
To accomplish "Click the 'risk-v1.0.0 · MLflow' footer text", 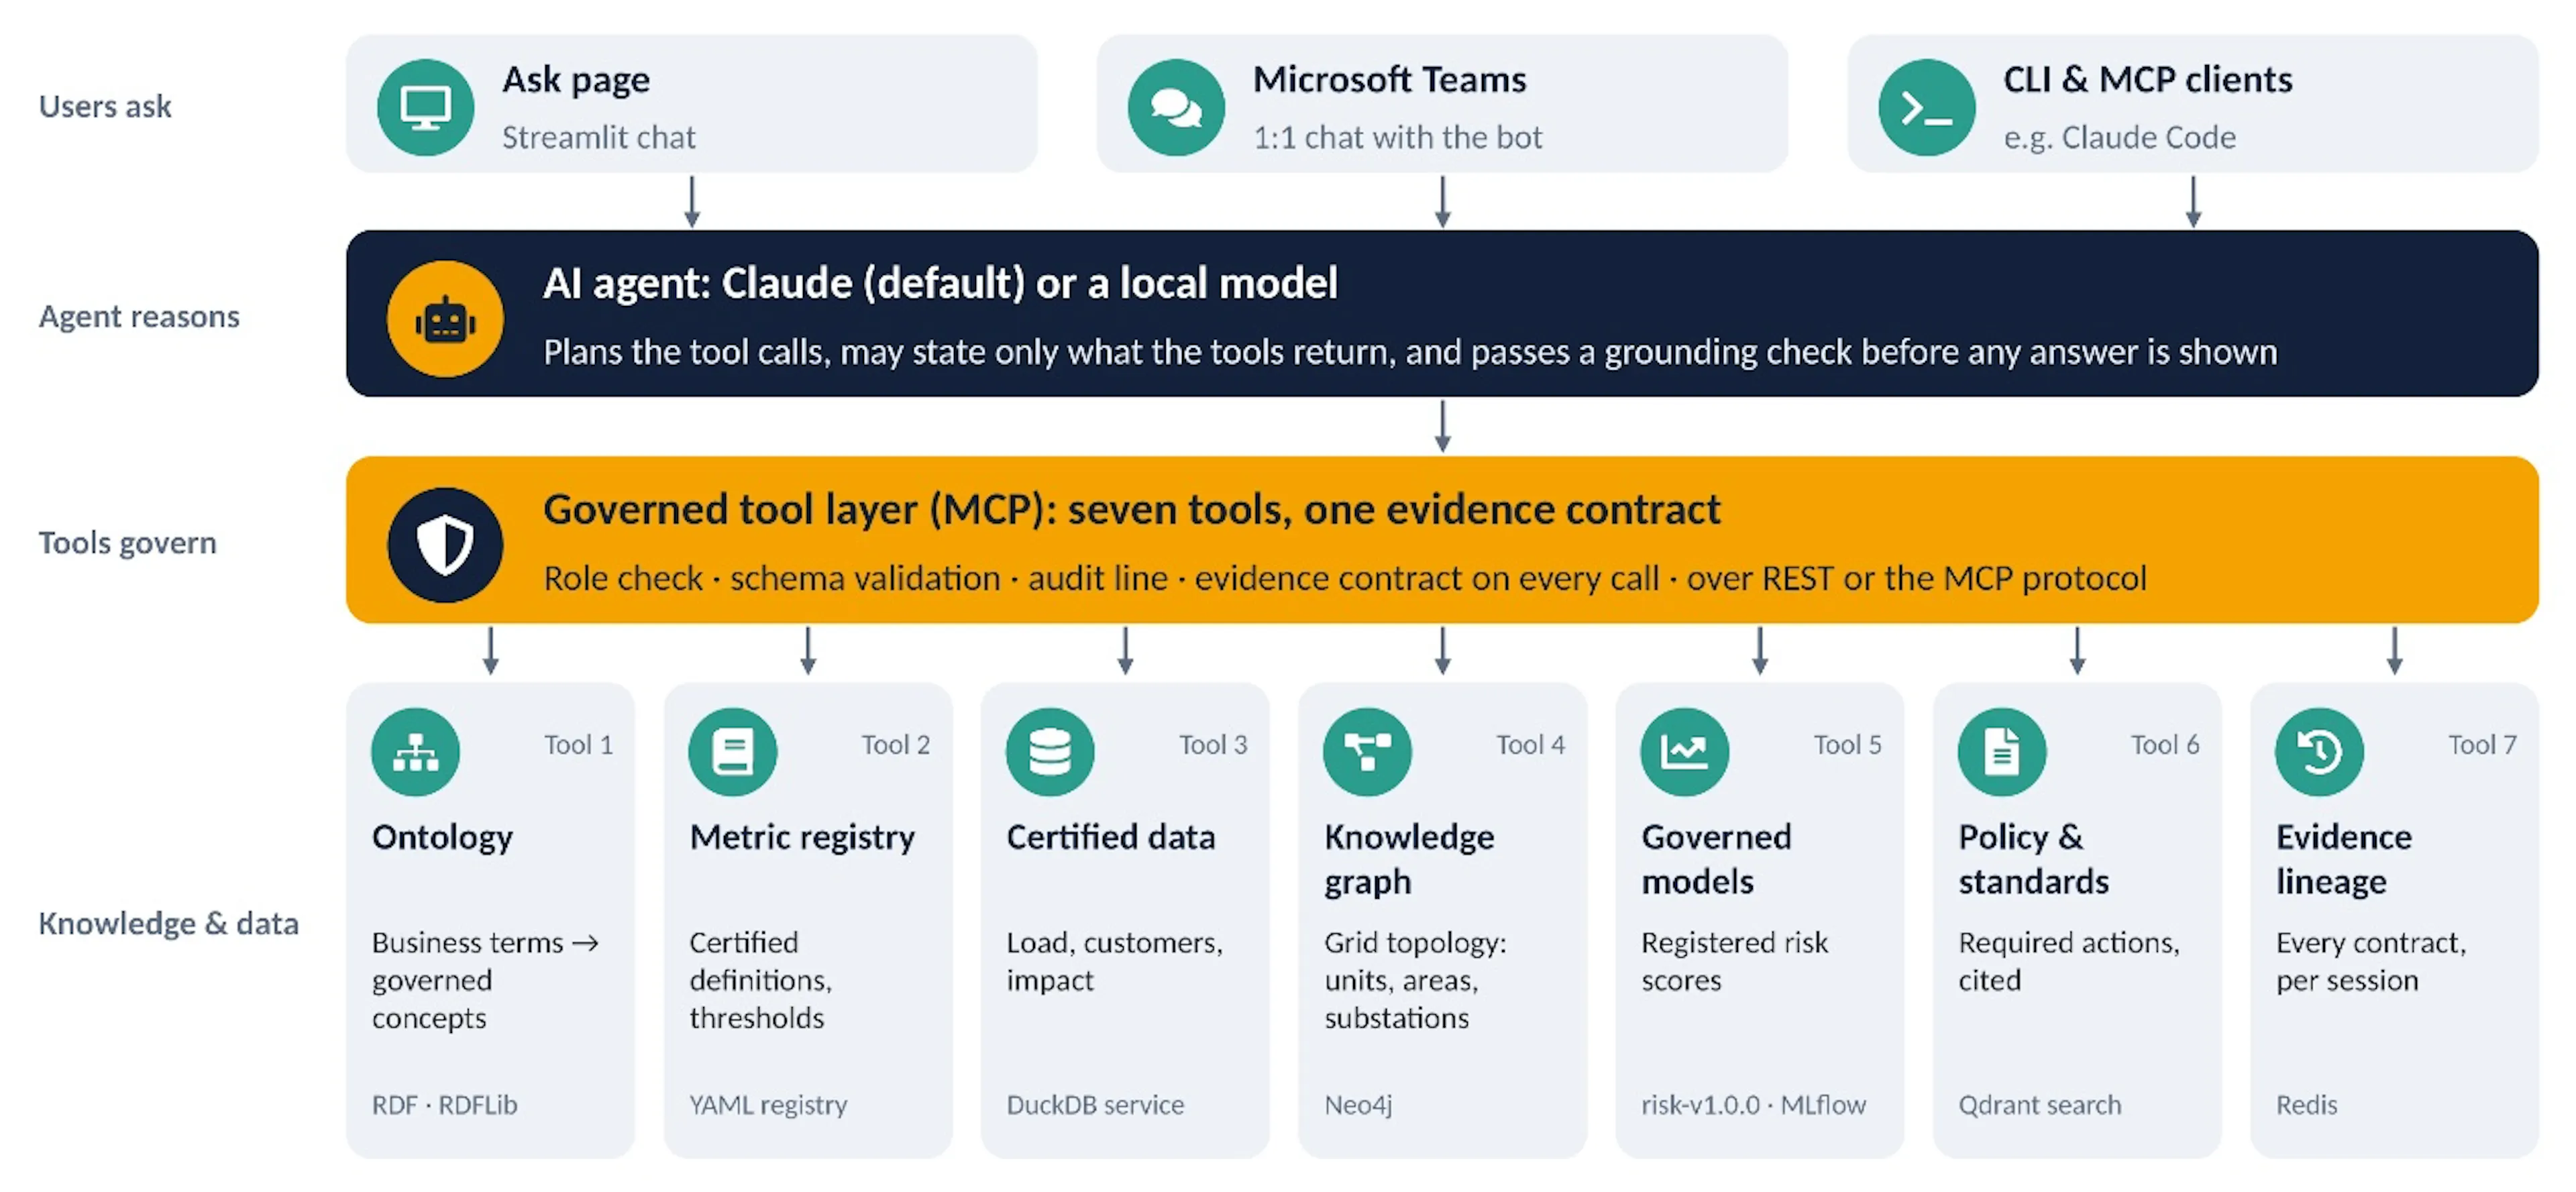I will (1753, 1105).
